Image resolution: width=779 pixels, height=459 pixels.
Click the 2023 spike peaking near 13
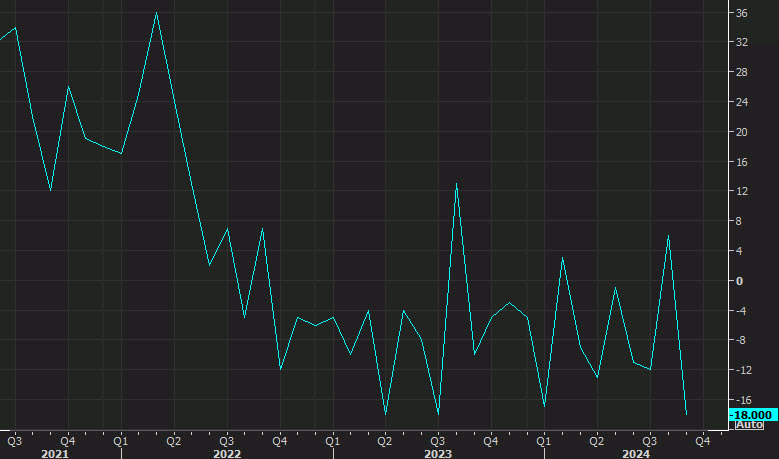(456, 184)
